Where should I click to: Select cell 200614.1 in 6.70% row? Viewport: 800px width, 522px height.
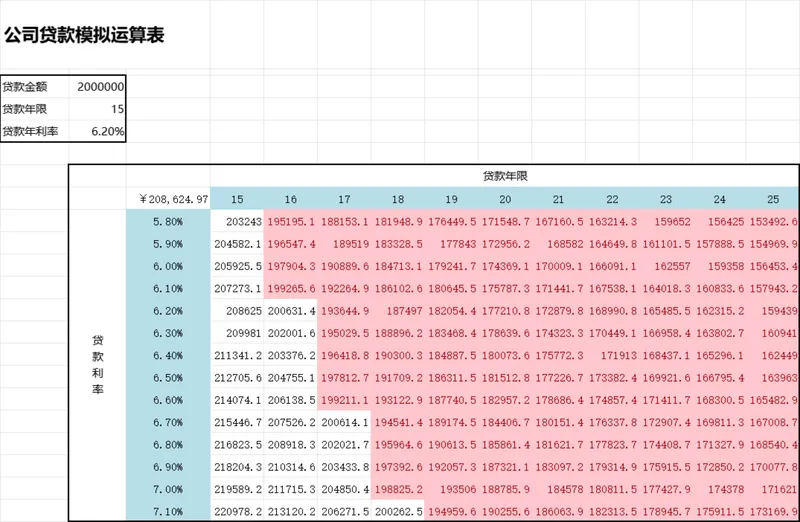click(x=344, y=422)
